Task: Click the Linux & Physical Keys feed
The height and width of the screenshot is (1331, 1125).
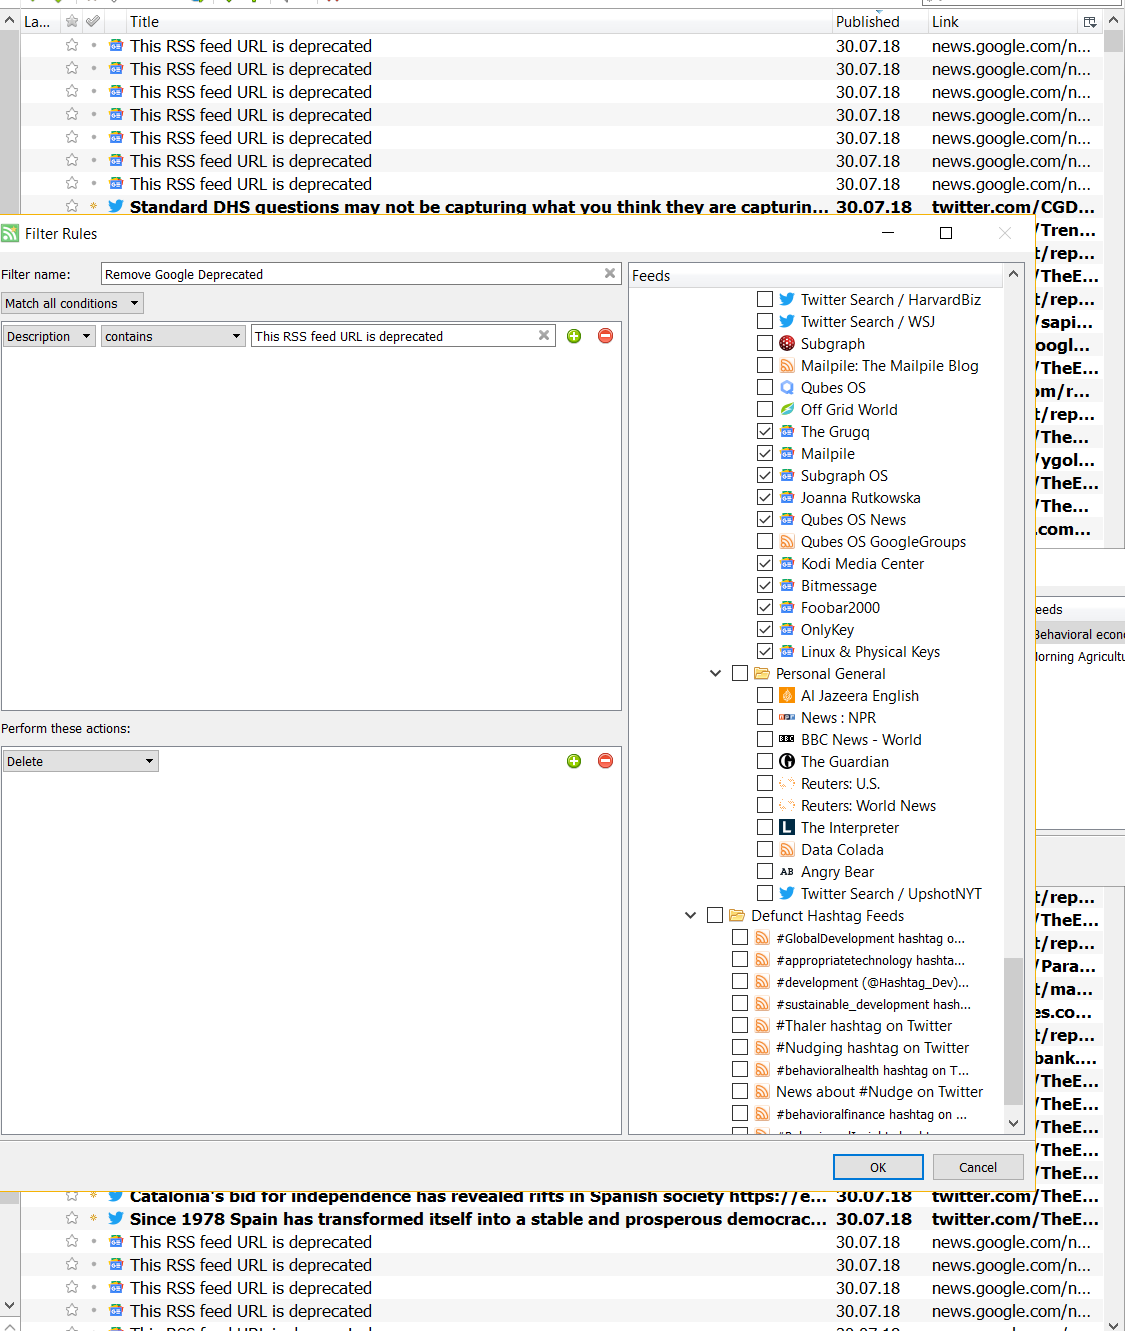Action: (x=870, y=651)
